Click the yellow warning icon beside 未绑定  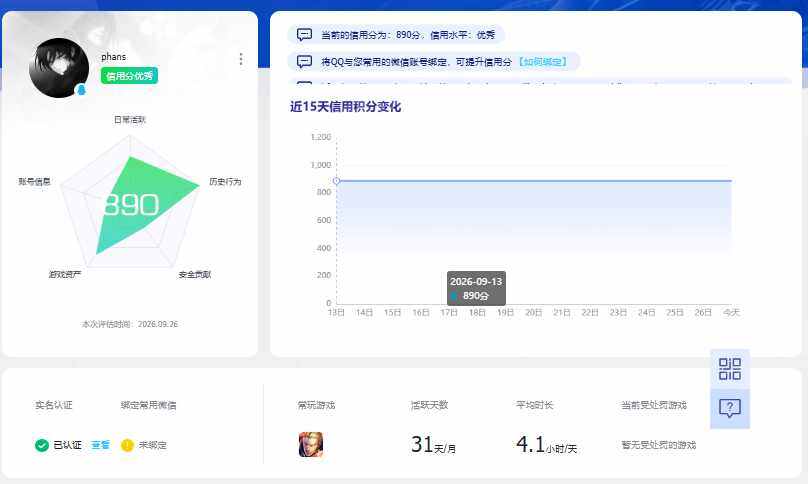[x=127, y=445]
